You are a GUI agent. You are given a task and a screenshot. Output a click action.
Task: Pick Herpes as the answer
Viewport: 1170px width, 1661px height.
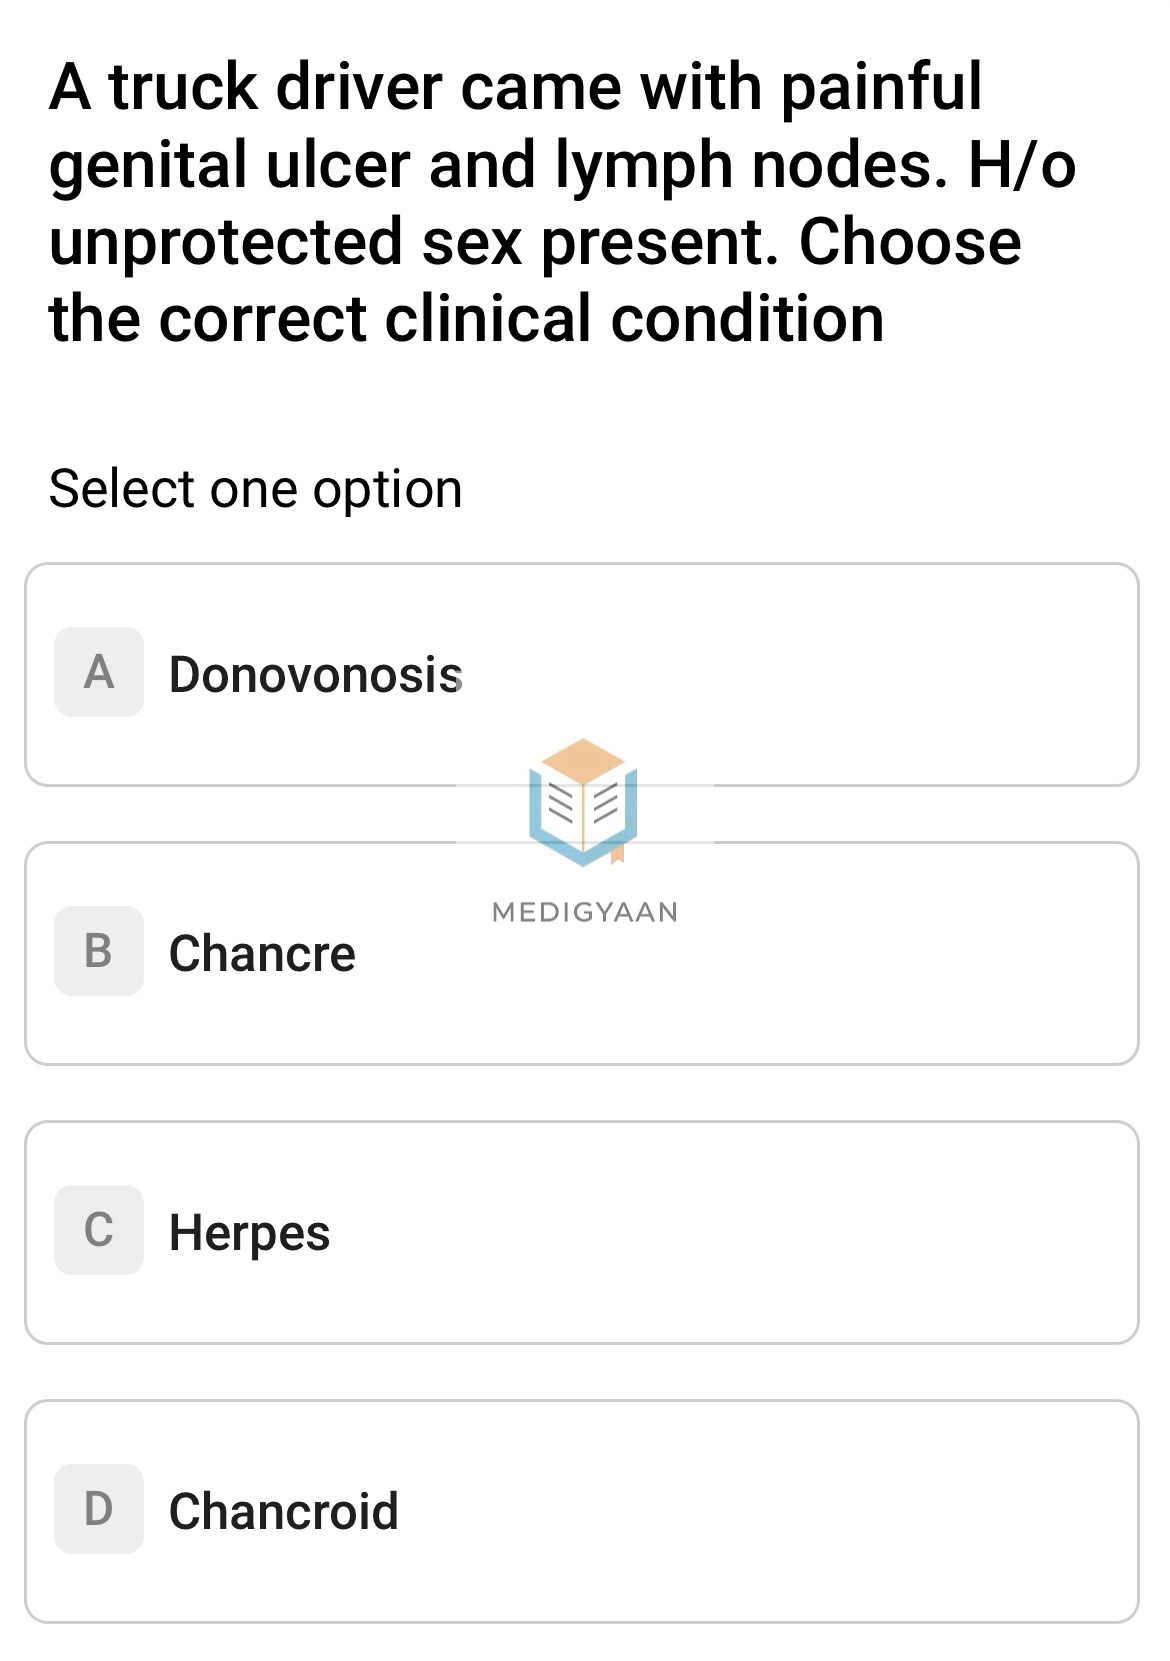tap(249, 1232)
